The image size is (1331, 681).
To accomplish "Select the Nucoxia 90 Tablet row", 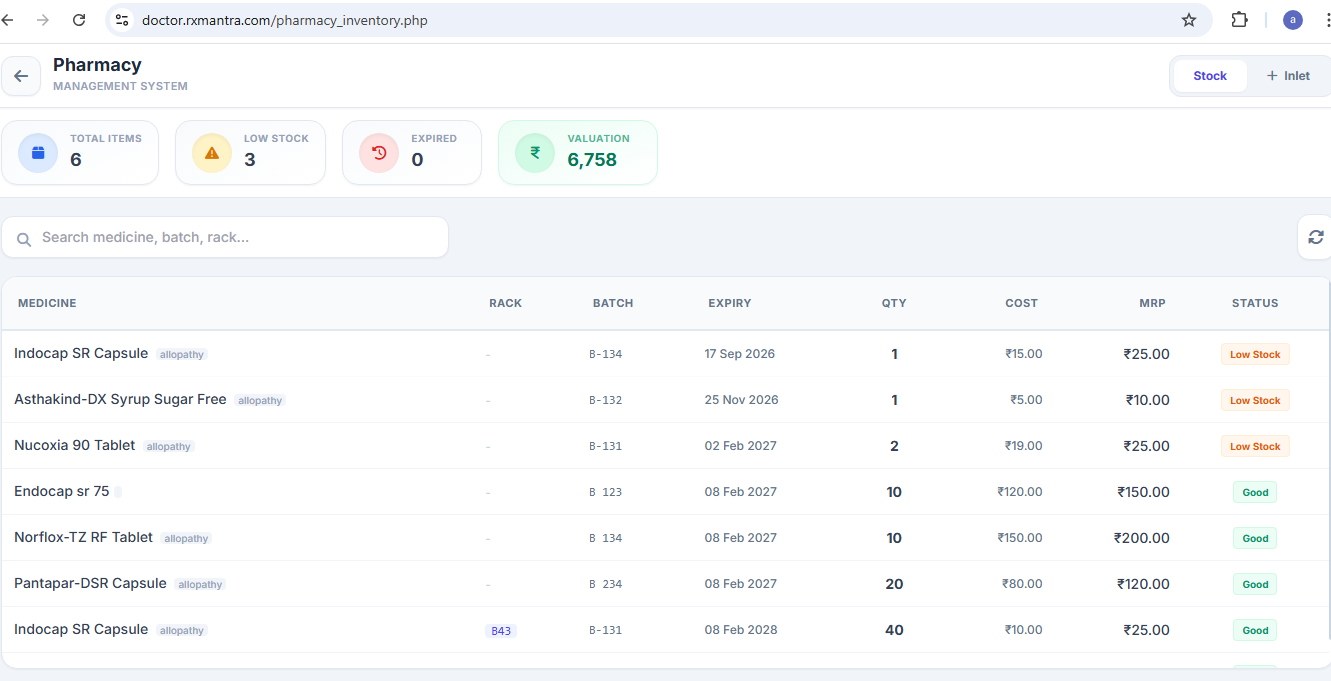I will point(75,446).
